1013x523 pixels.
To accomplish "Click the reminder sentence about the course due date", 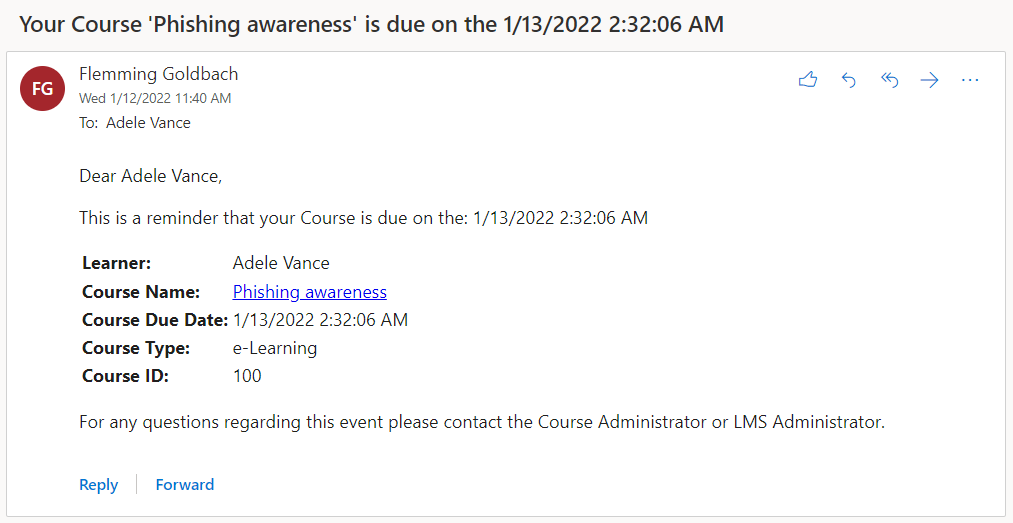I will 363,218.
